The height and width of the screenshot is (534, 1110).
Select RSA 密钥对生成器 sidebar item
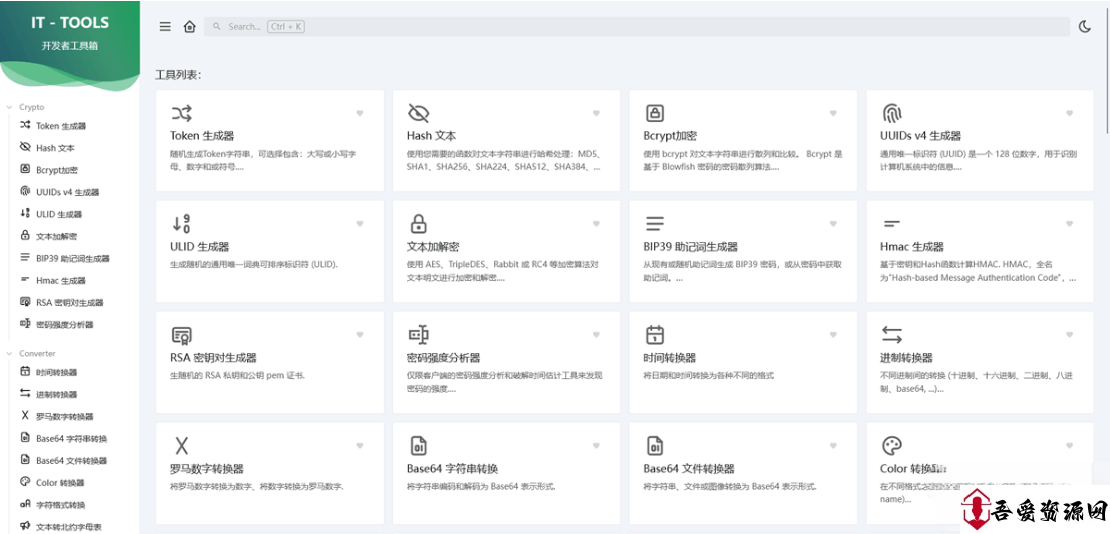[x=70, y=302]
